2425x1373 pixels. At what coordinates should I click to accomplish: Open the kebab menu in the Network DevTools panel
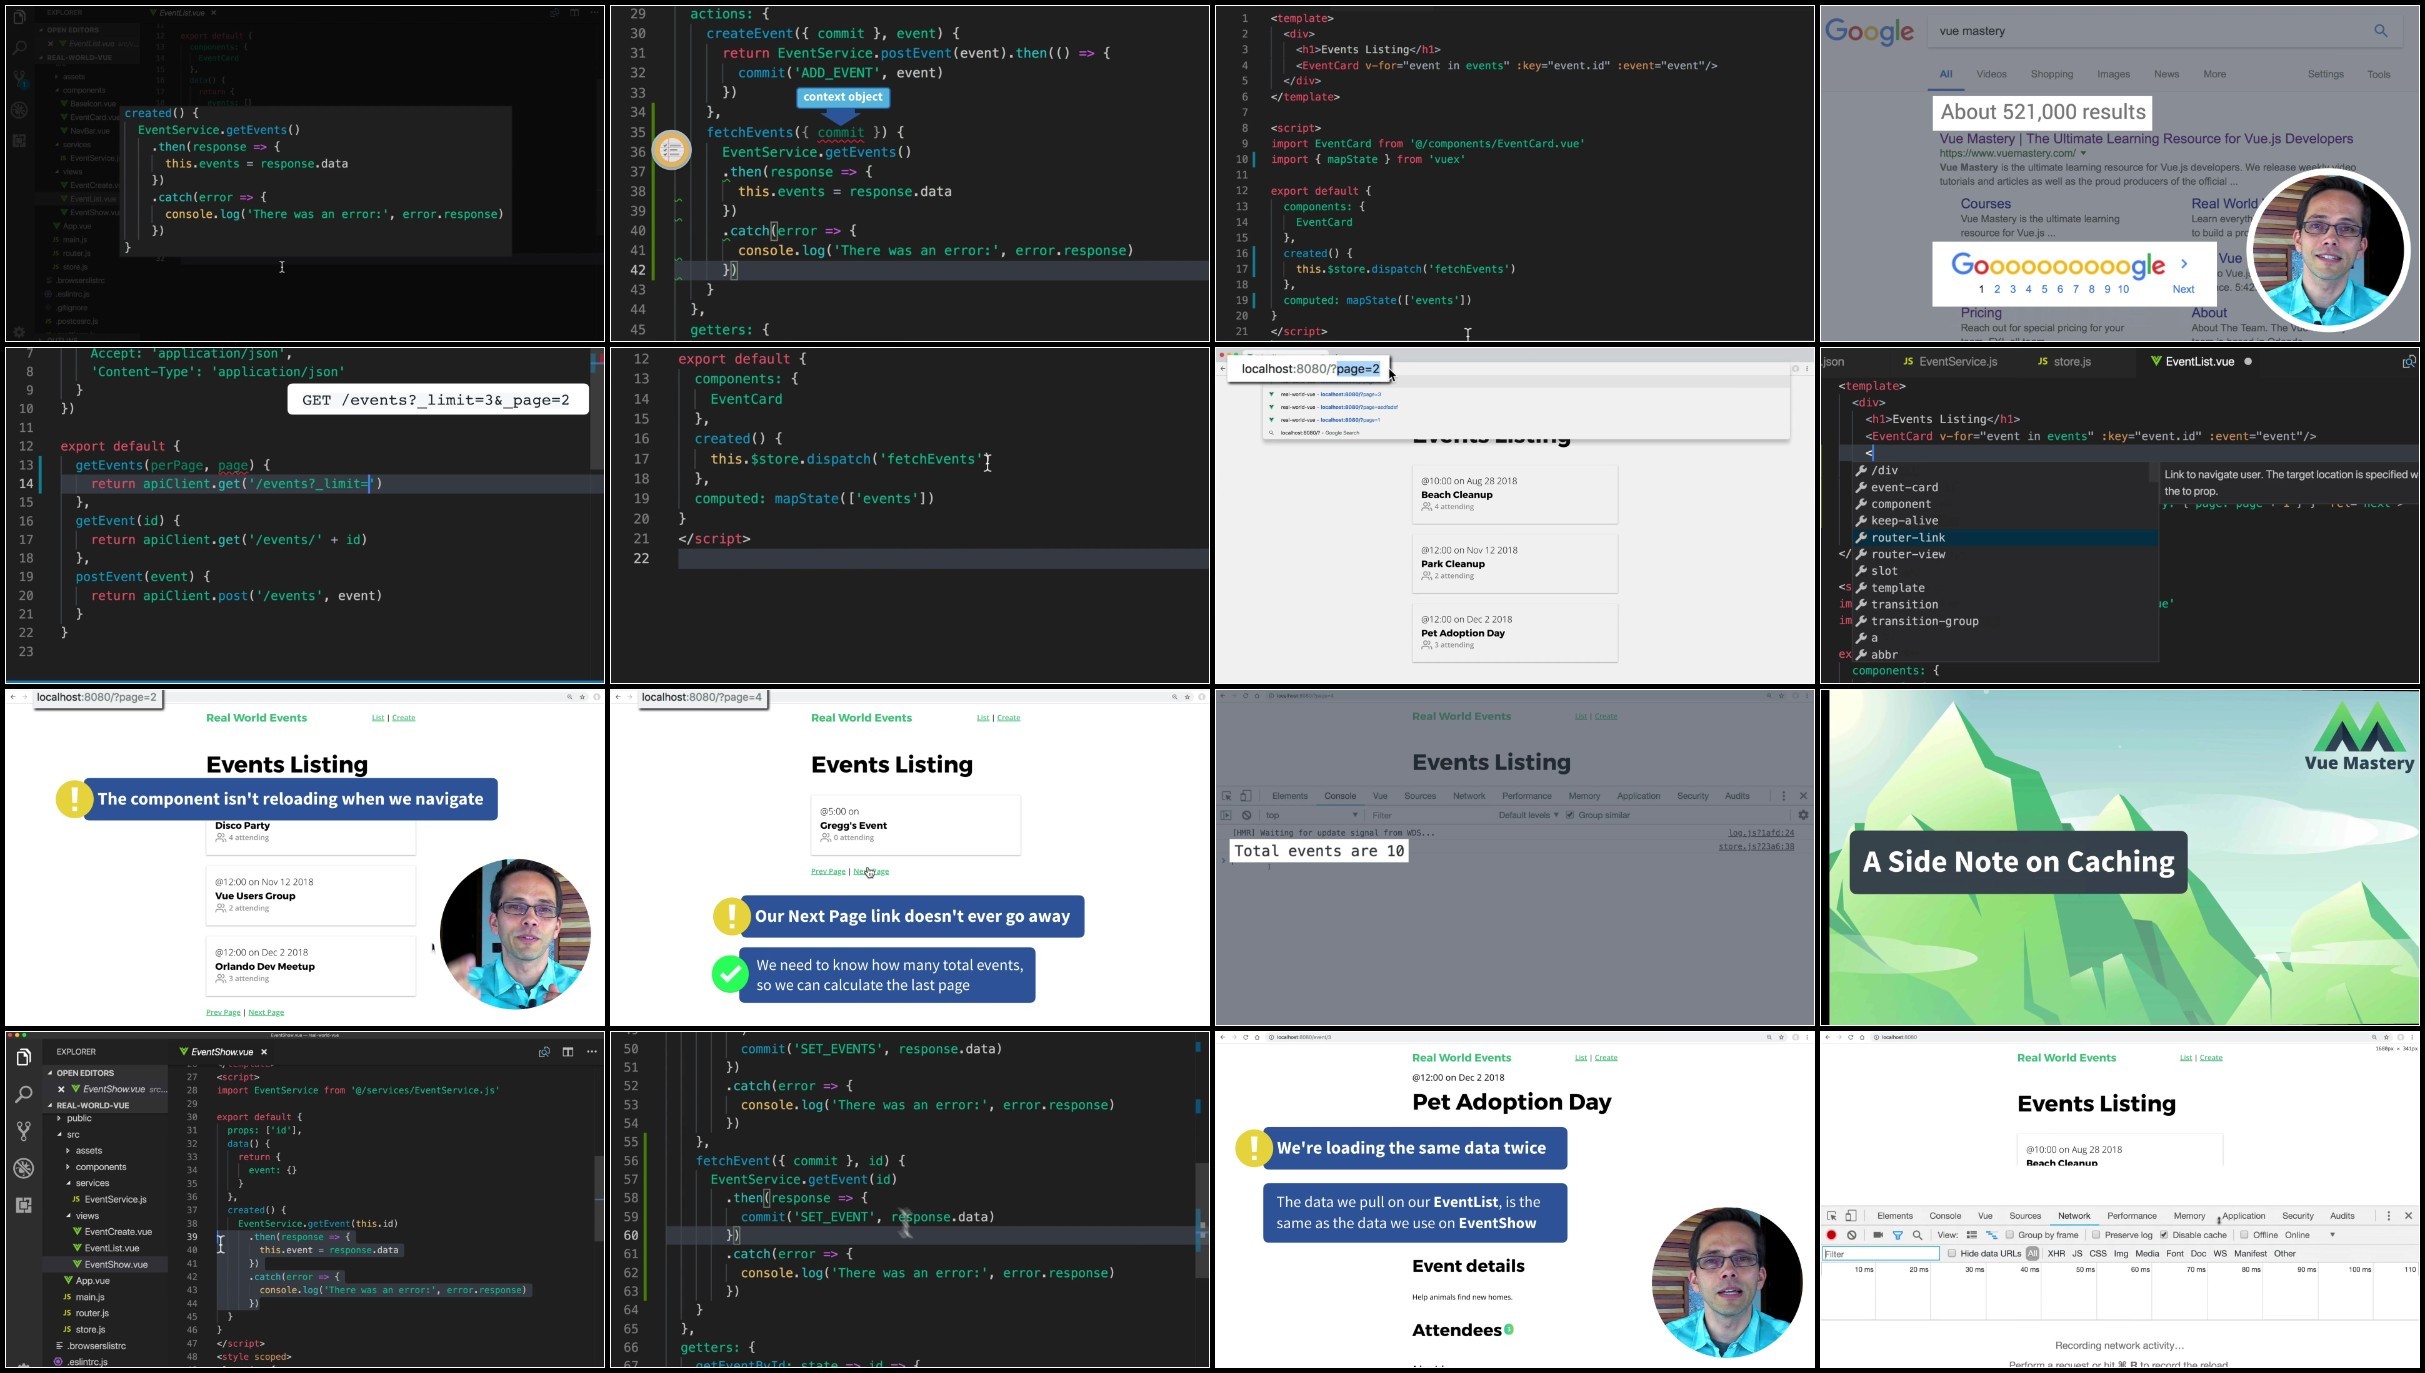[2389, 1216]
